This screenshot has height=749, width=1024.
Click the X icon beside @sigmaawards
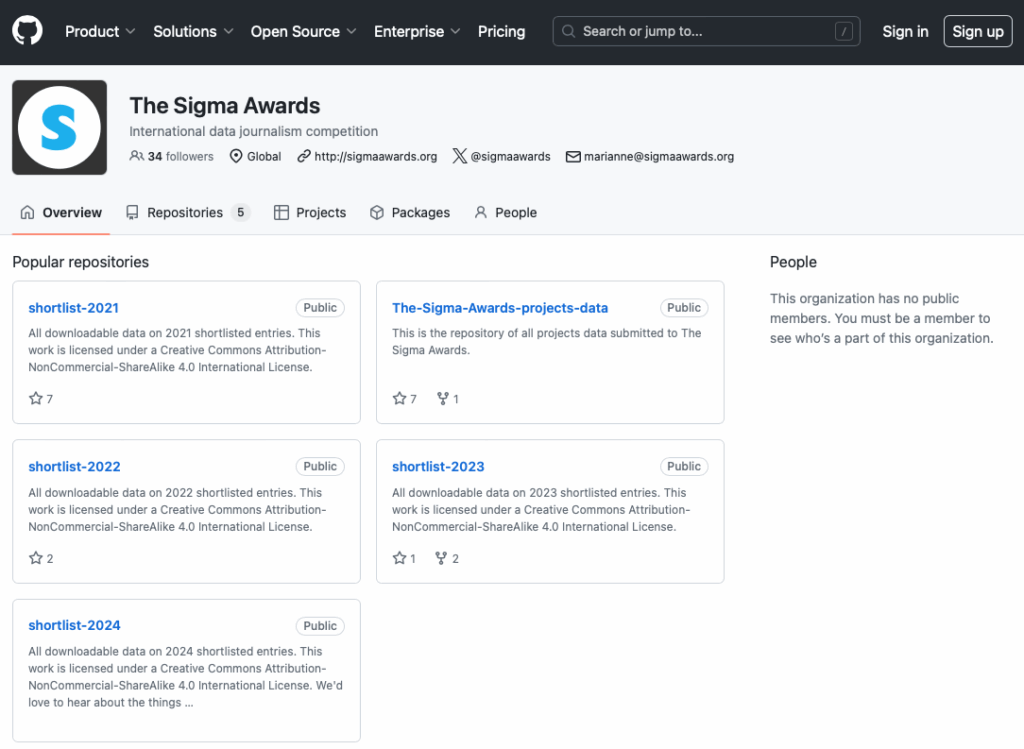click(x=459, y=156)
